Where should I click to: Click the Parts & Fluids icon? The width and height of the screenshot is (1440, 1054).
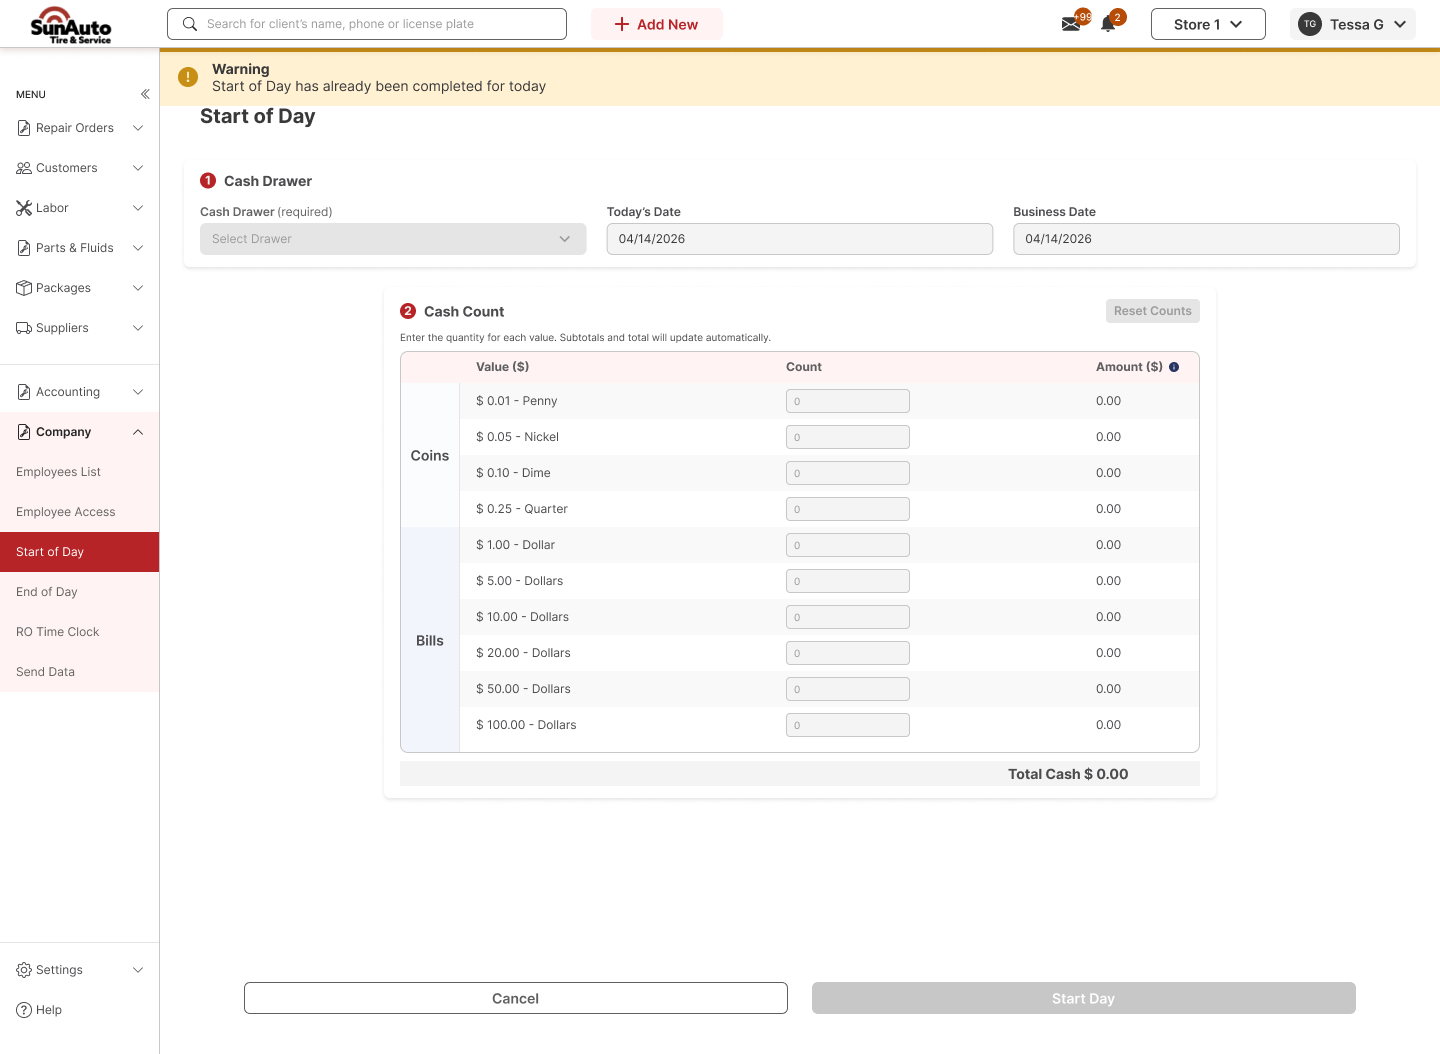(24, 248)
